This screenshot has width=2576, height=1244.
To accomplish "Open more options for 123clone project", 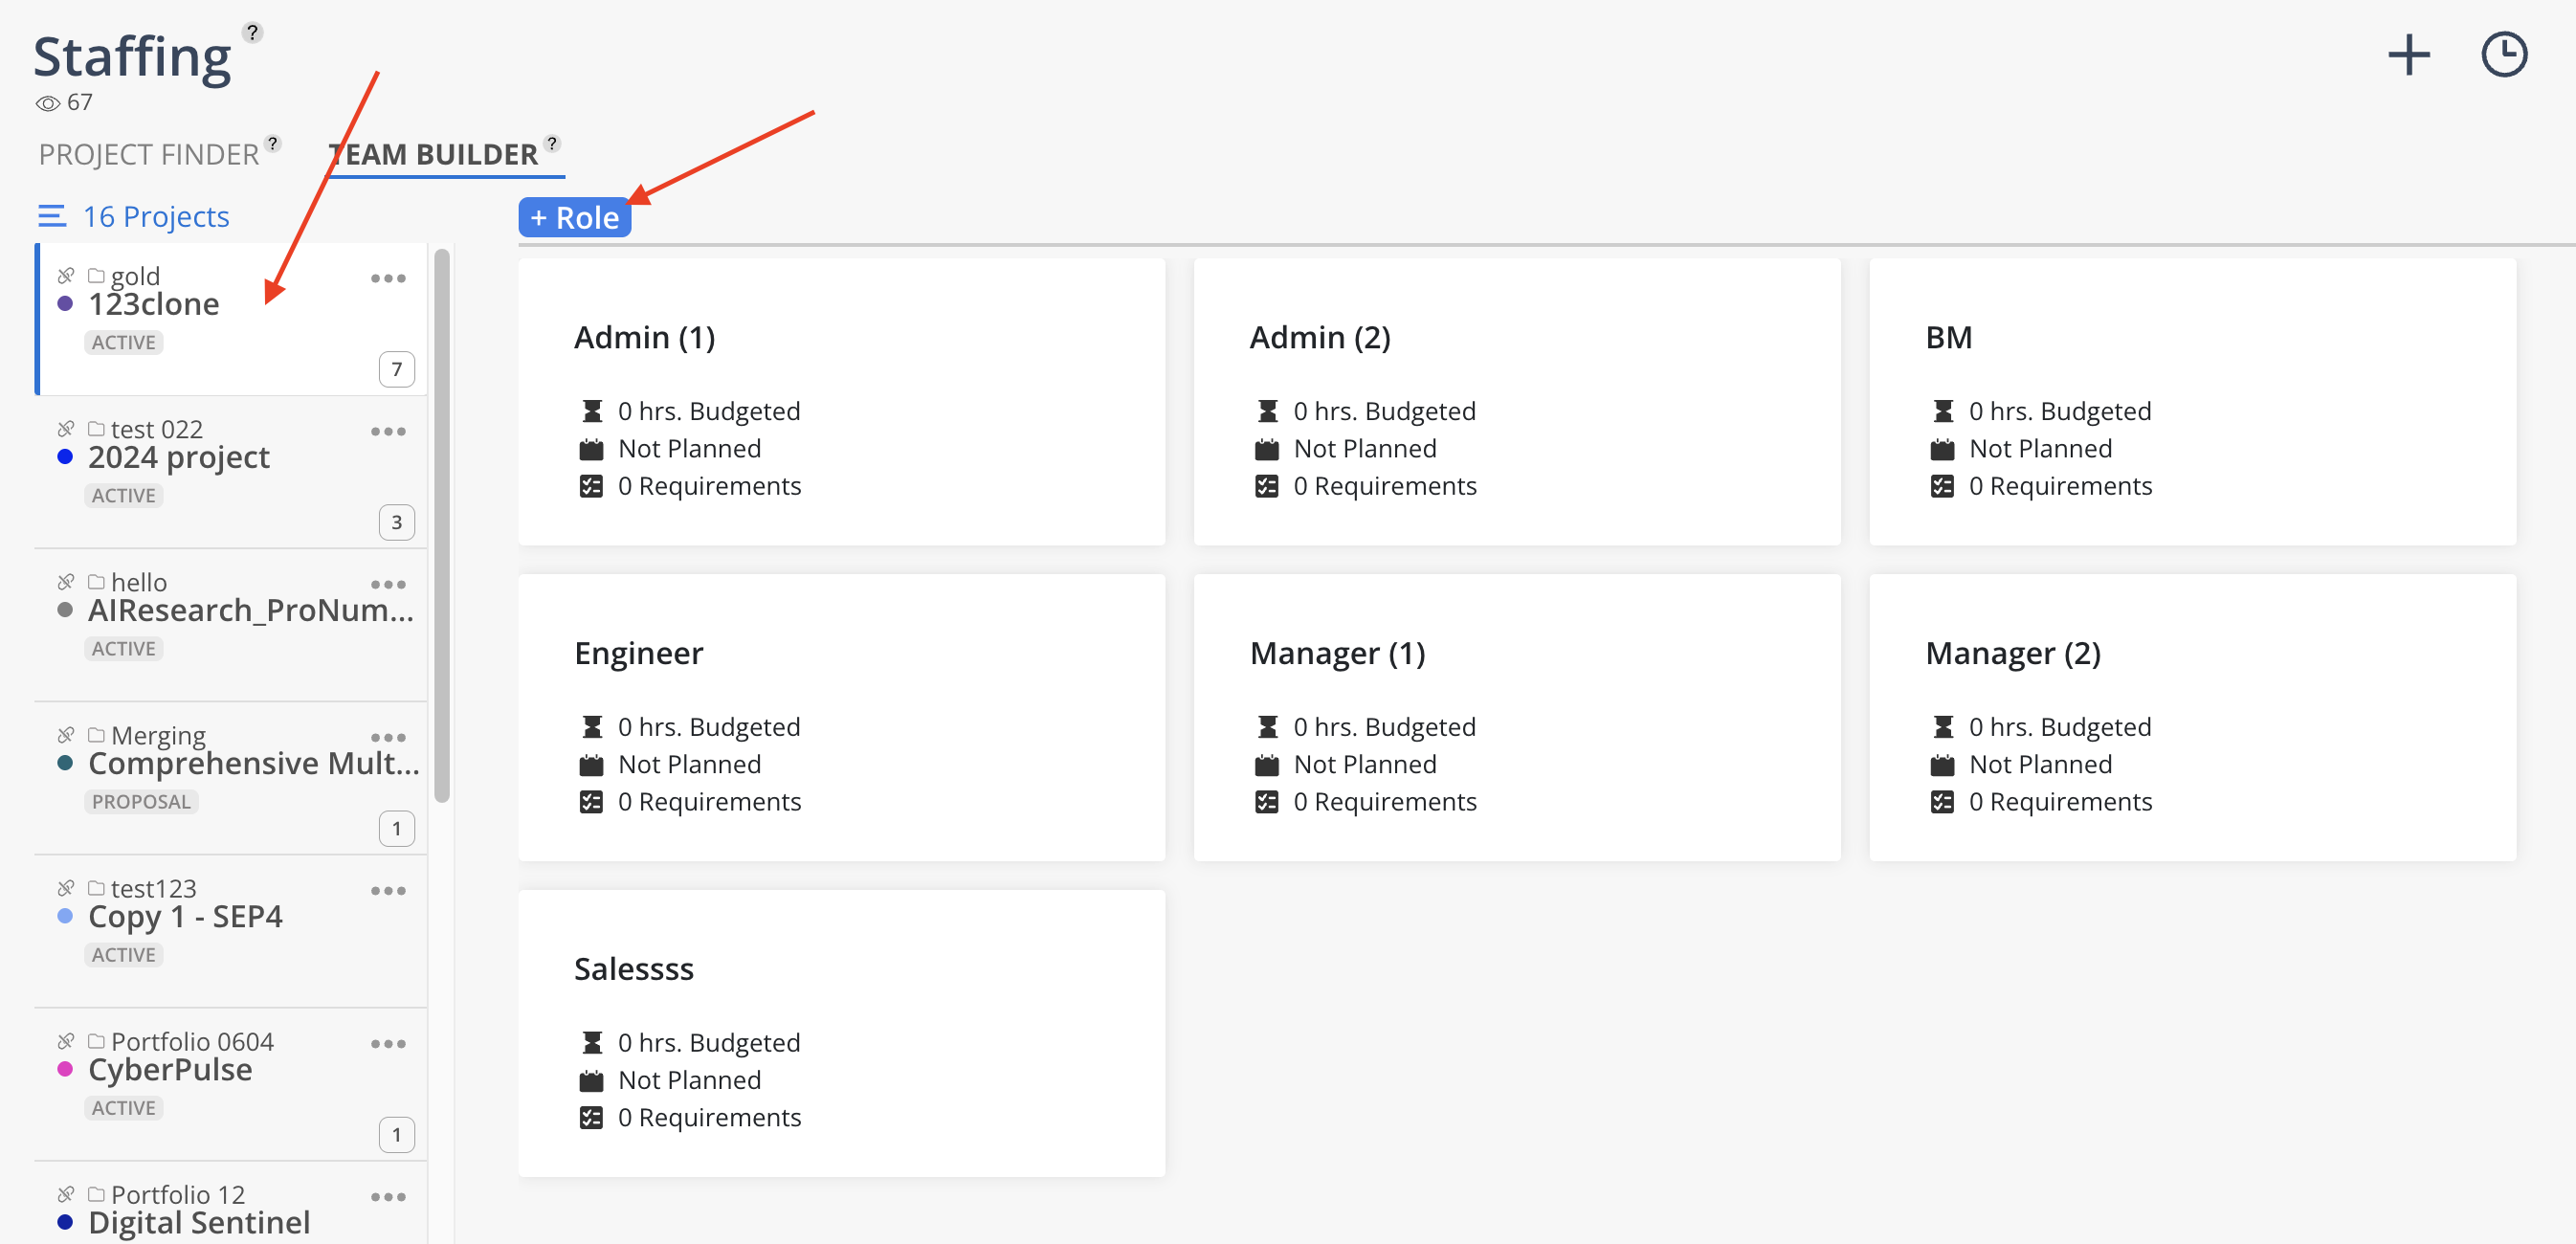I will point(388,278).
